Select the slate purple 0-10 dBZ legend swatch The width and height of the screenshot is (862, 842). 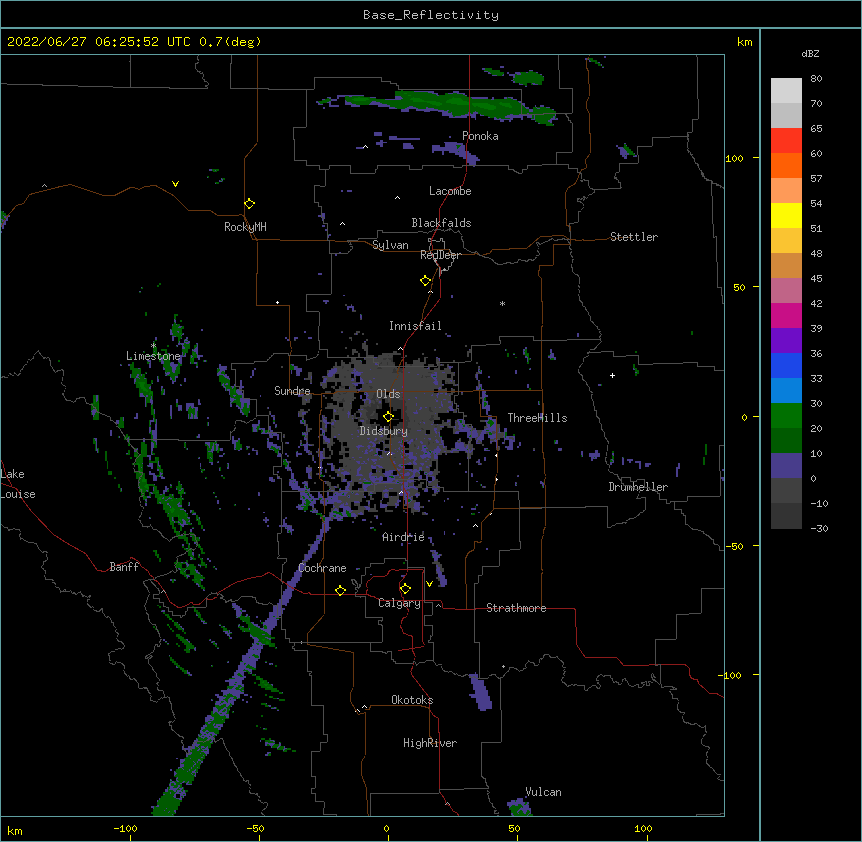(786, 466)
